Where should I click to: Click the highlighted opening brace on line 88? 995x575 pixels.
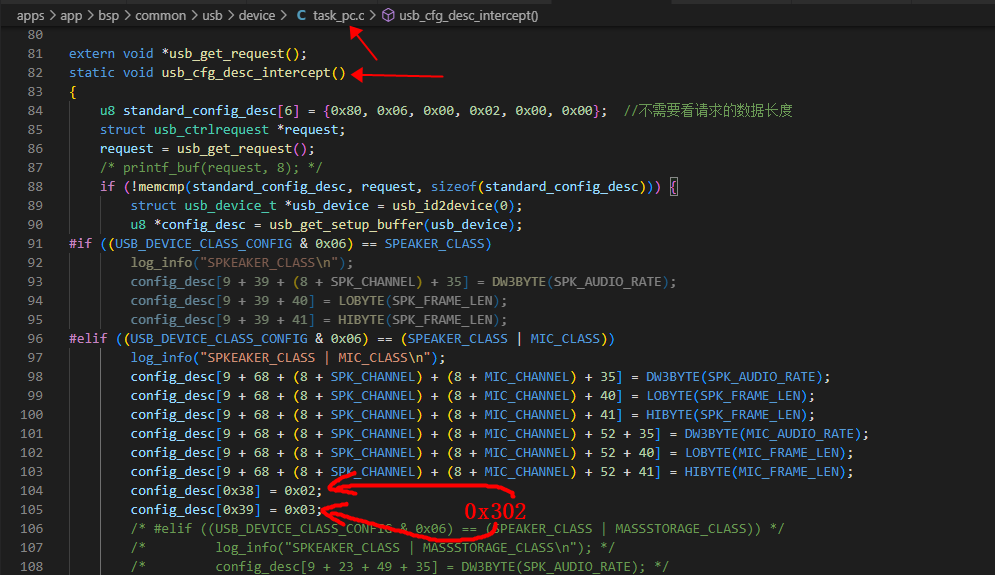[674, 187]
